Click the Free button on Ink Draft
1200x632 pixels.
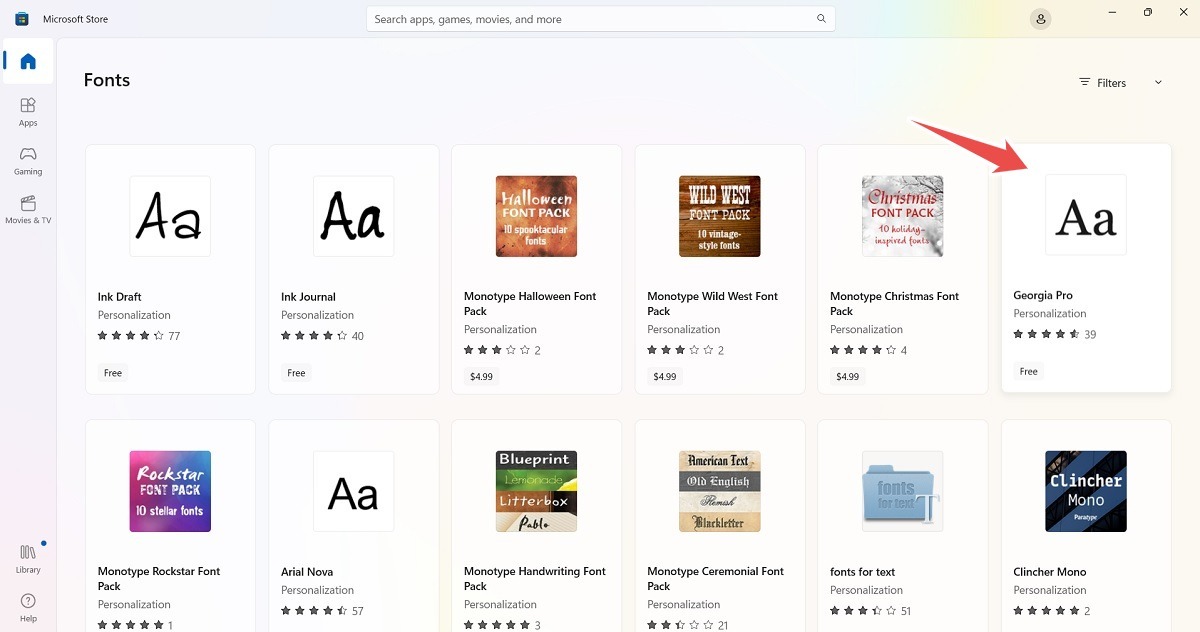point(112,372)
